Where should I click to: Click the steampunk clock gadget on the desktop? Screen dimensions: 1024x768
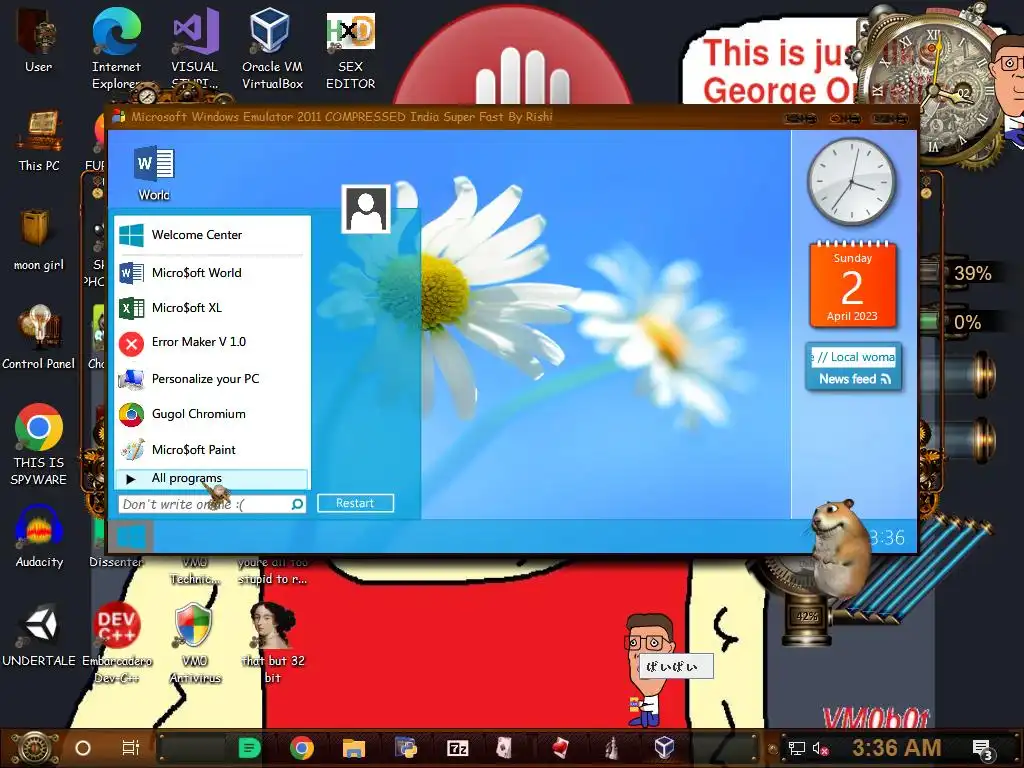(x=934, y=88)
